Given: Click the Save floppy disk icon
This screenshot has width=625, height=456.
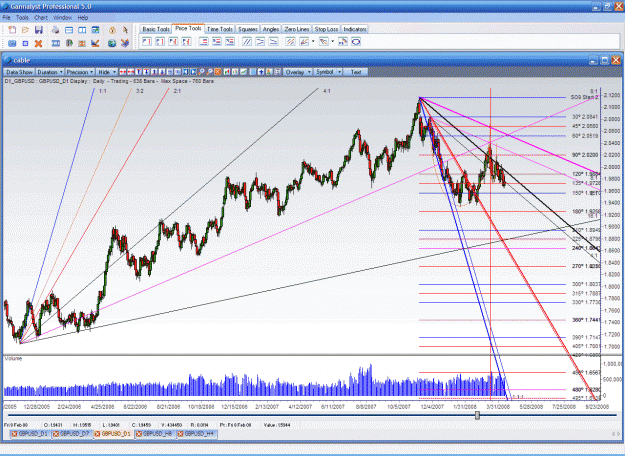Looking at the screenshot, I should coord(39,30).
